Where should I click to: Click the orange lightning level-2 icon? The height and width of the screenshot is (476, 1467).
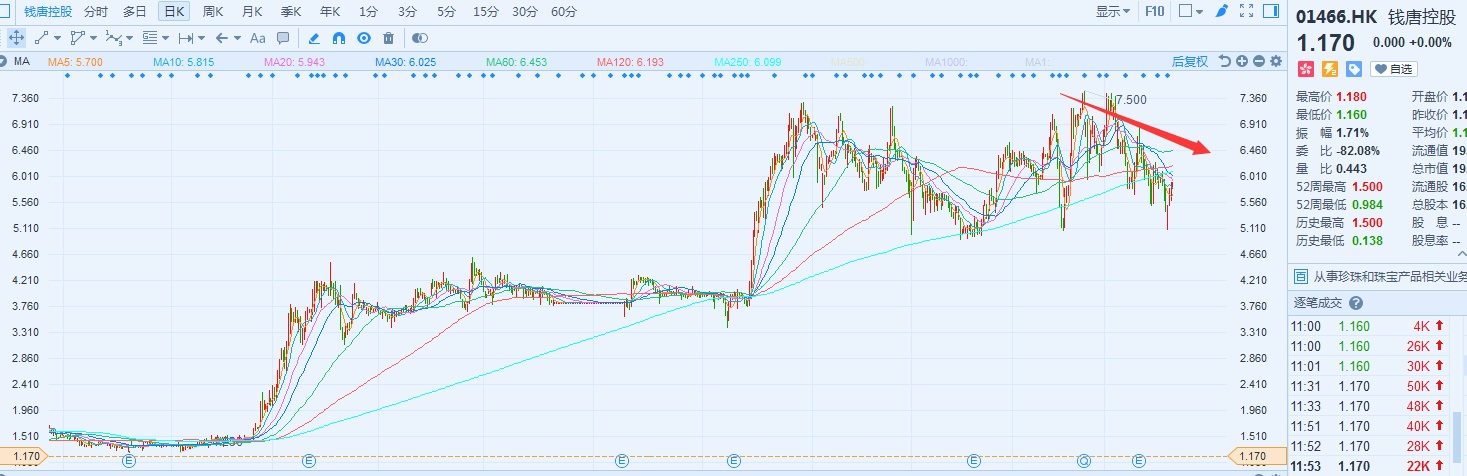(x=1330, y=69)
